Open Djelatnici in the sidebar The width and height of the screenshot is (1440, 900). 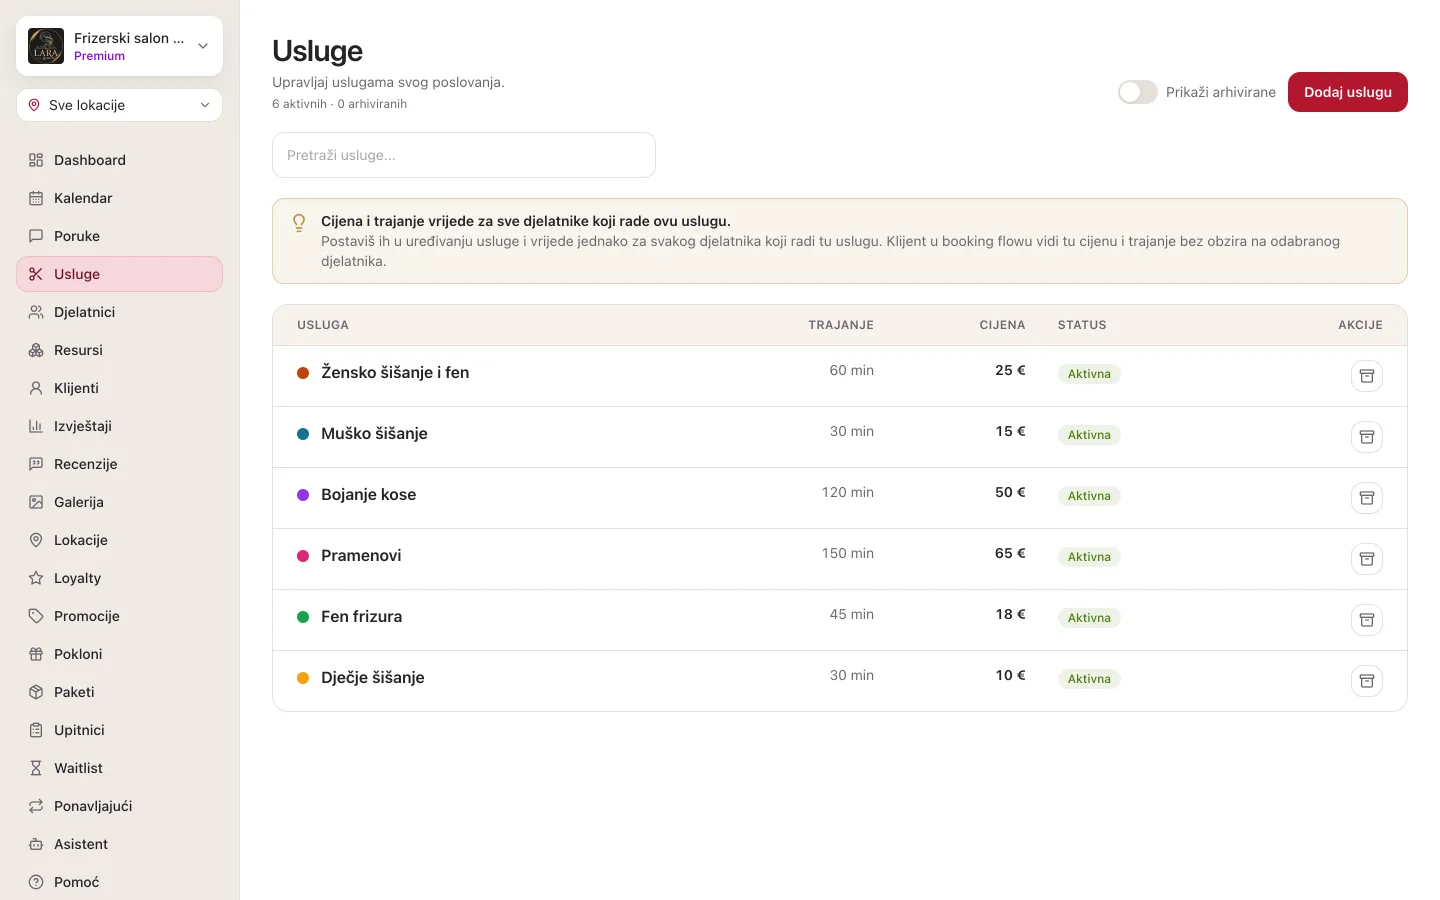(119, 312)
